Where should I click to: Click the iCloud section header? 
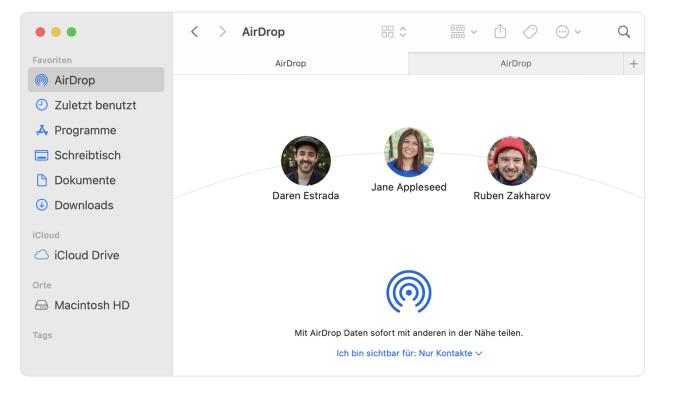coord(46,235)
